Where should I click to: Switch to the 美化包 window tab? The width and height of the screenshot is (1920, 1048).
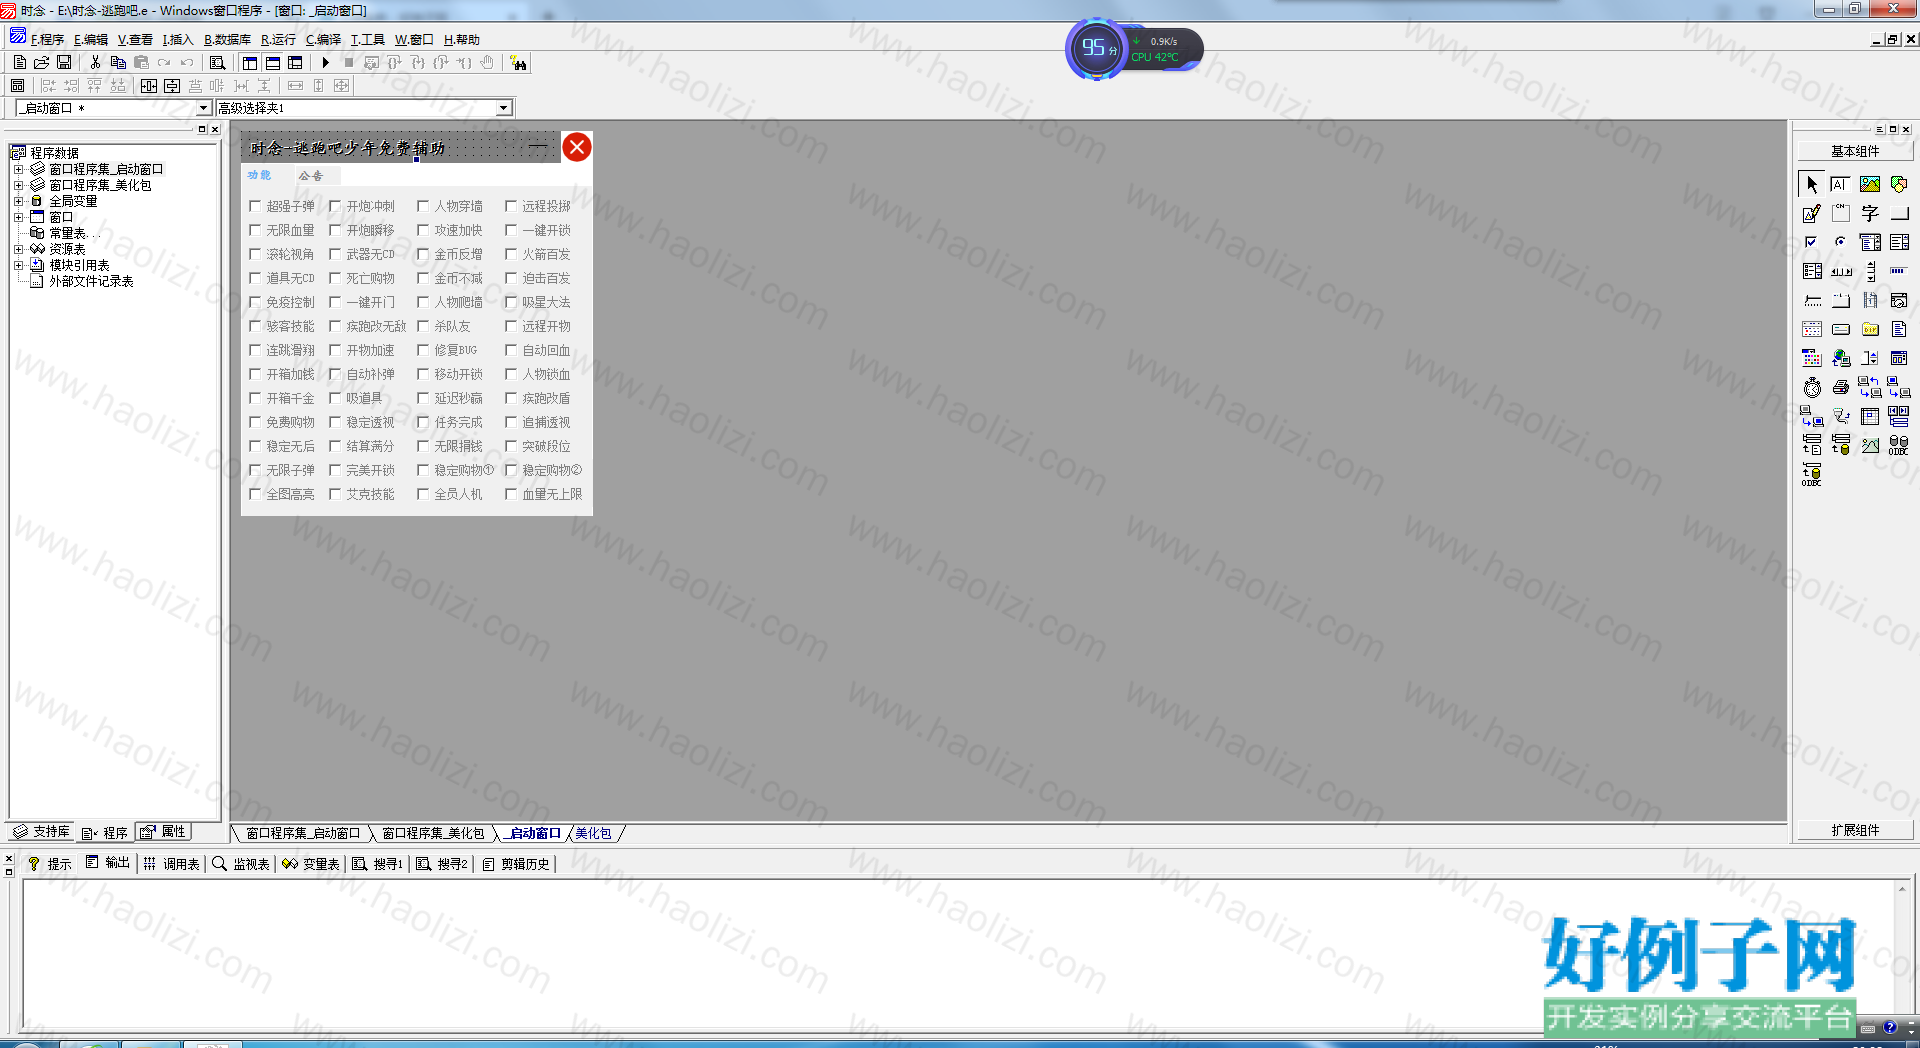(593, 833)
